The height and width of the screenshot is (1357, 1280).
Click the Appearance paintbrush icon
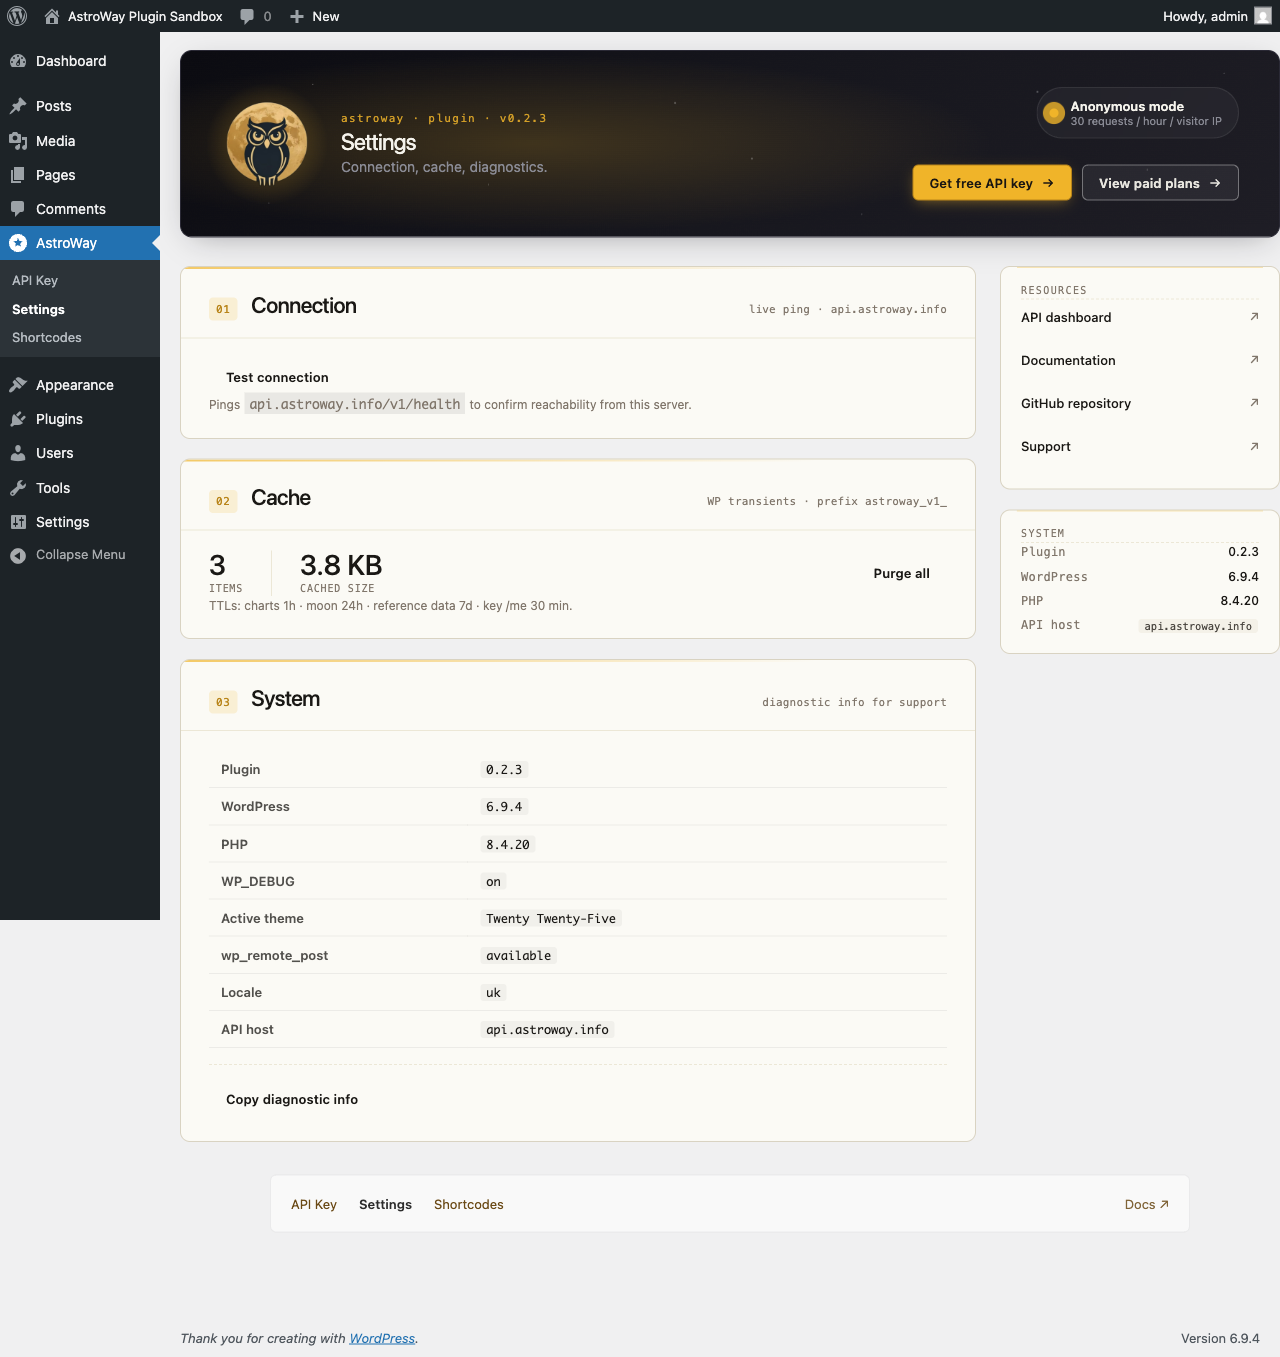coord(18,385)
